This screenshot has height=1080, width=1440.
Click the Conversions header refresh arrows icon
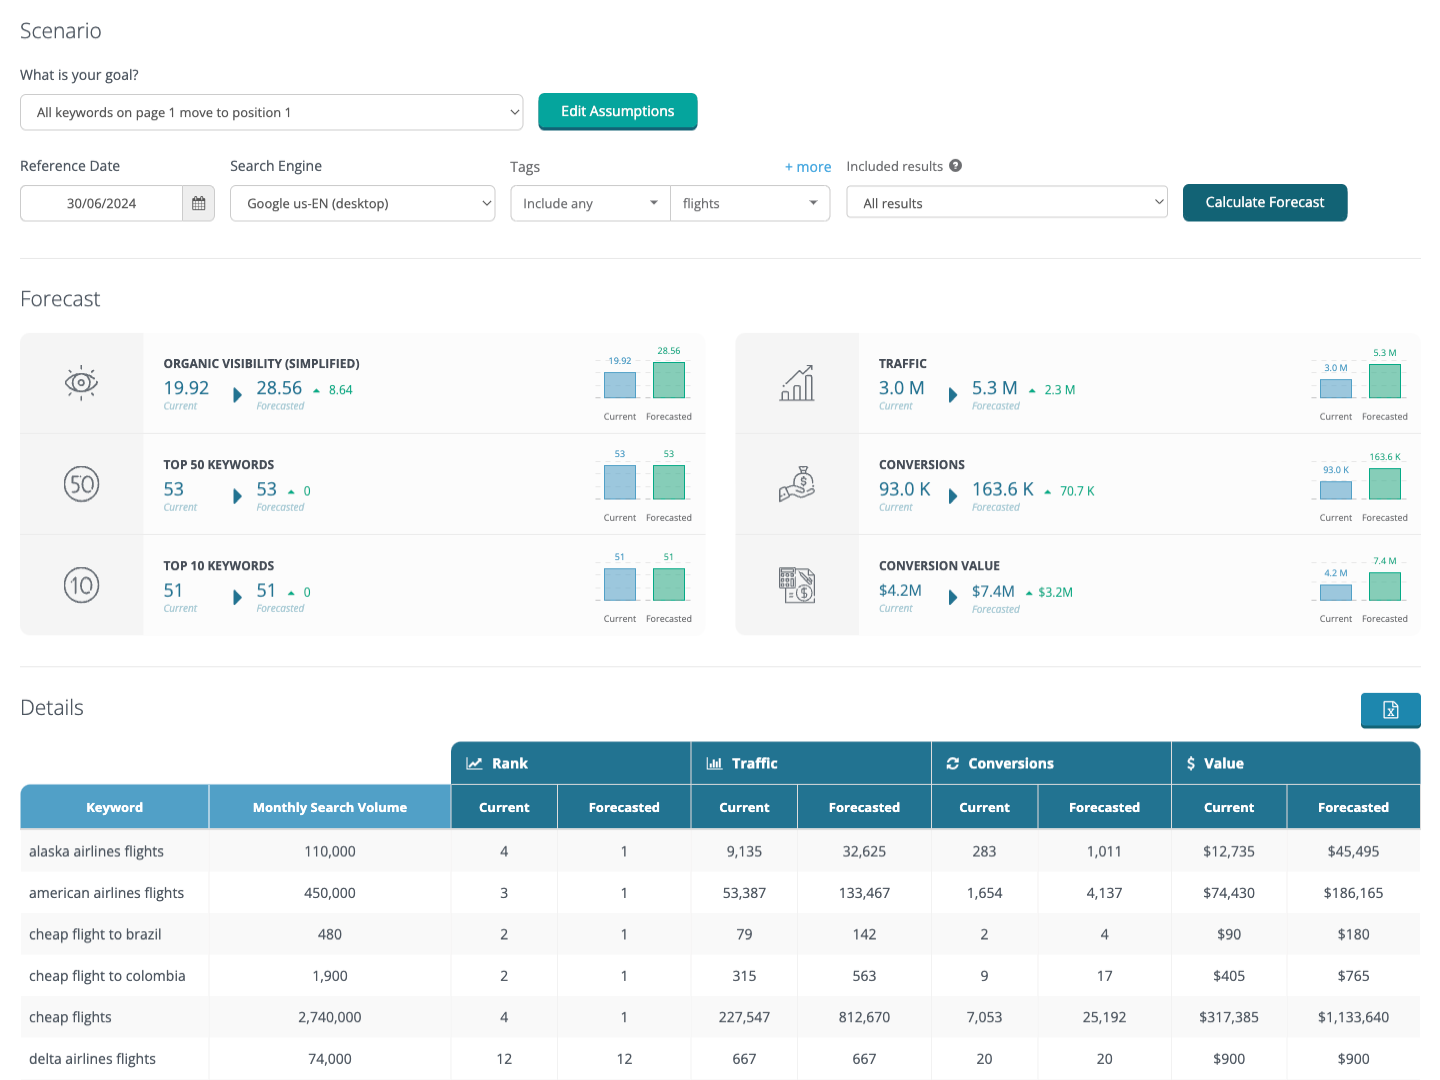pyautogui.click(x=952, y=763)
